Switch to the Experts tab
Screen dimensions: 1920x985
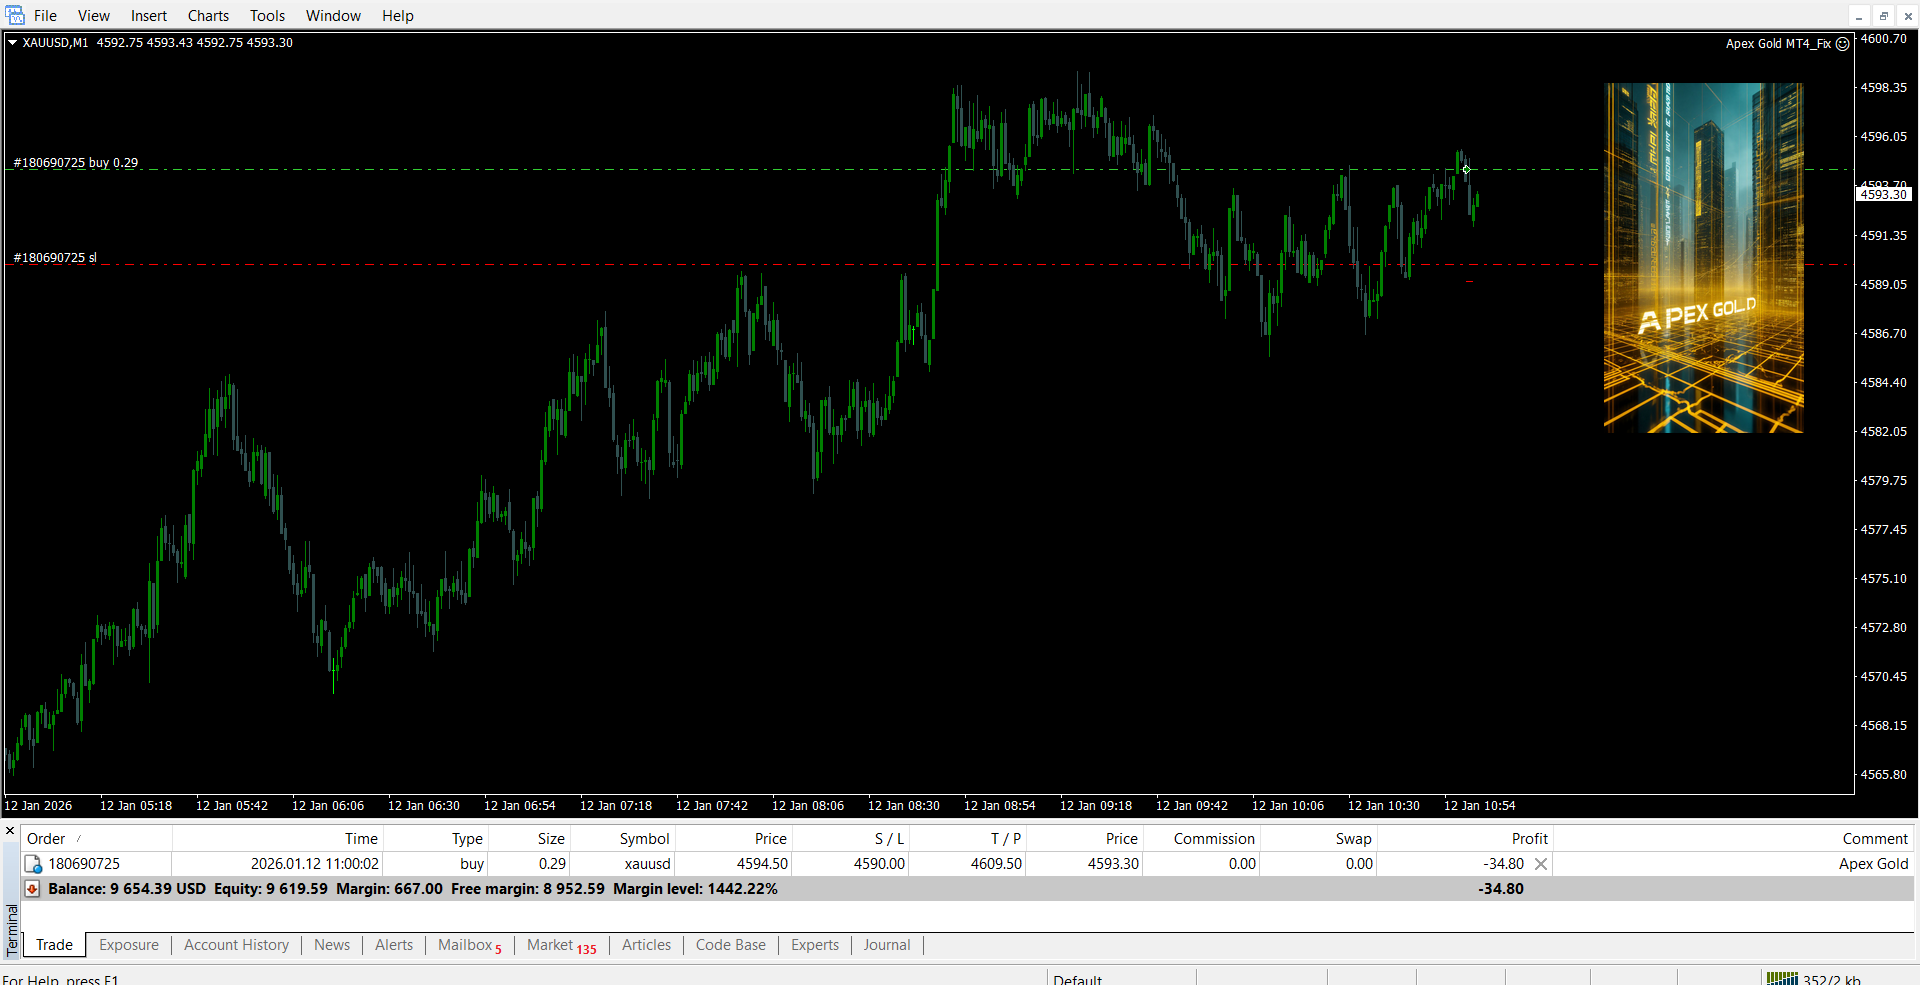point(814,945)
